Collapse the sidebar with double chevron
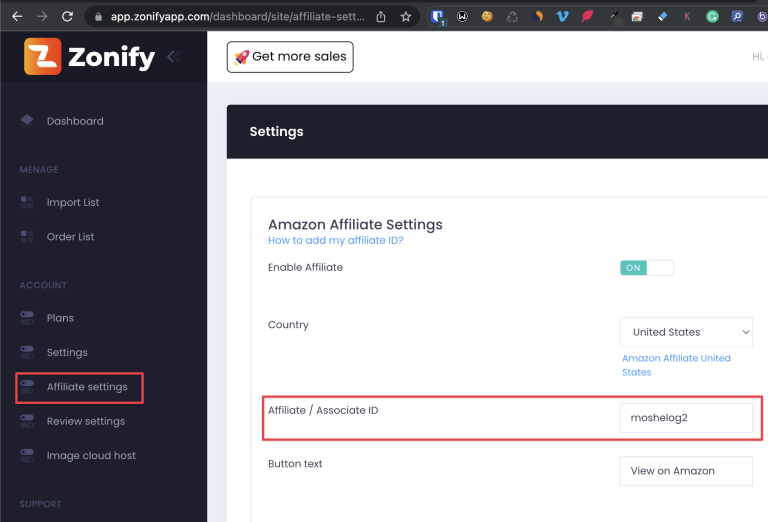The height and width of the screenshot is (522, 768). [173, 57]
